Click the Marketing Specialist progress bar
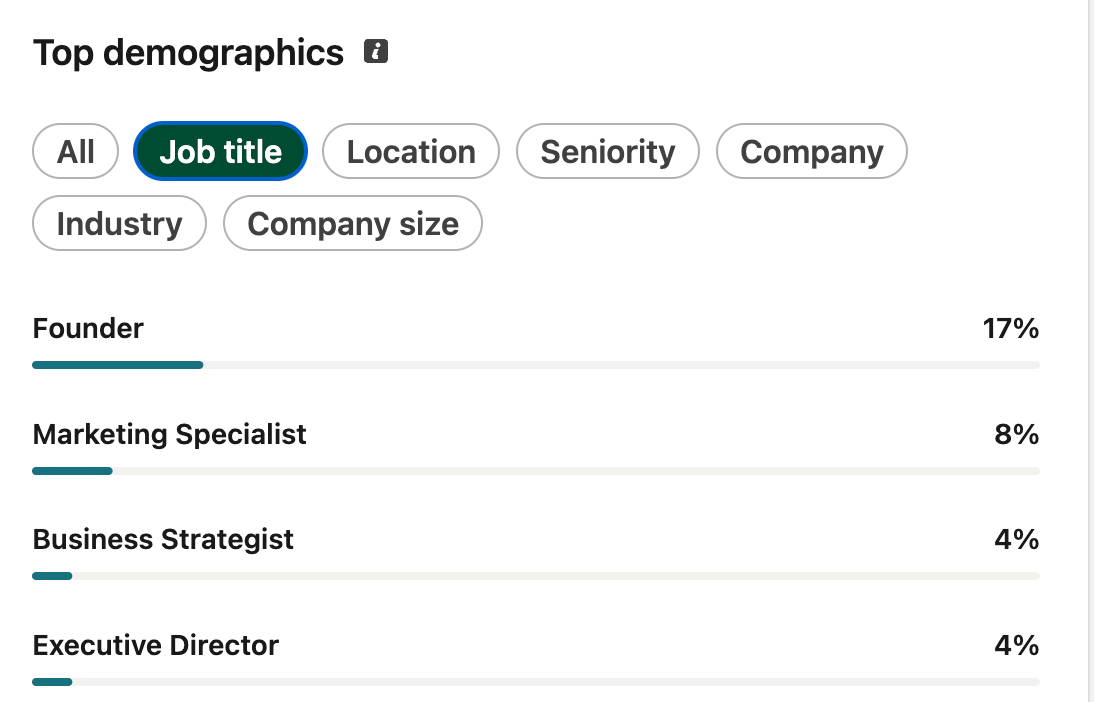This screenshot has height=702, width=1094. coord(536,471)
